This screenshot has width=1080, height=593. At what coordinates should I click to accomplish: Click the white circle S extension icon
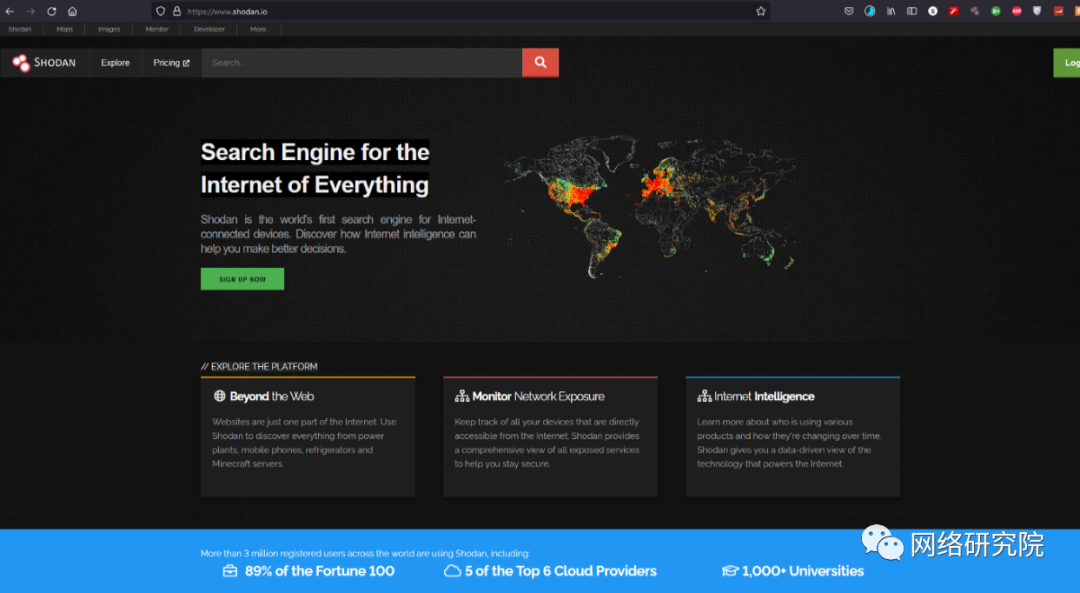click(x=933, y=11)
